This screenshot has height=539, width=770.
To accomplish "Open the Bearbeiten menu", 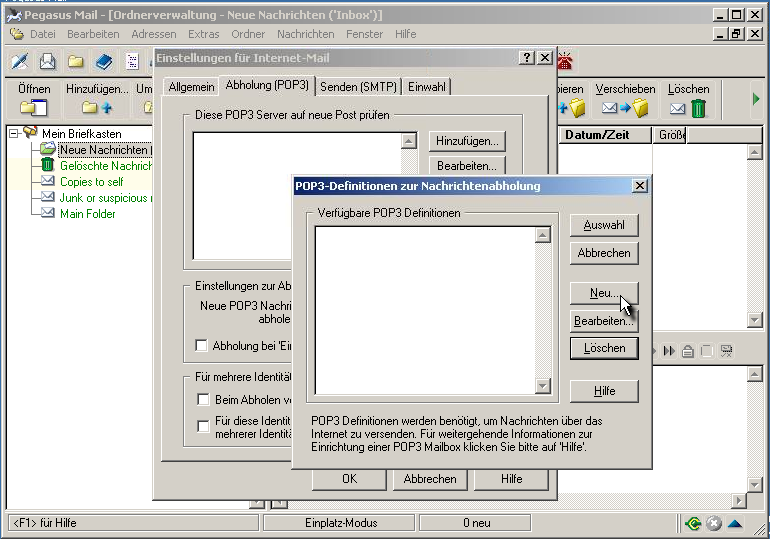I will [93, 34].
